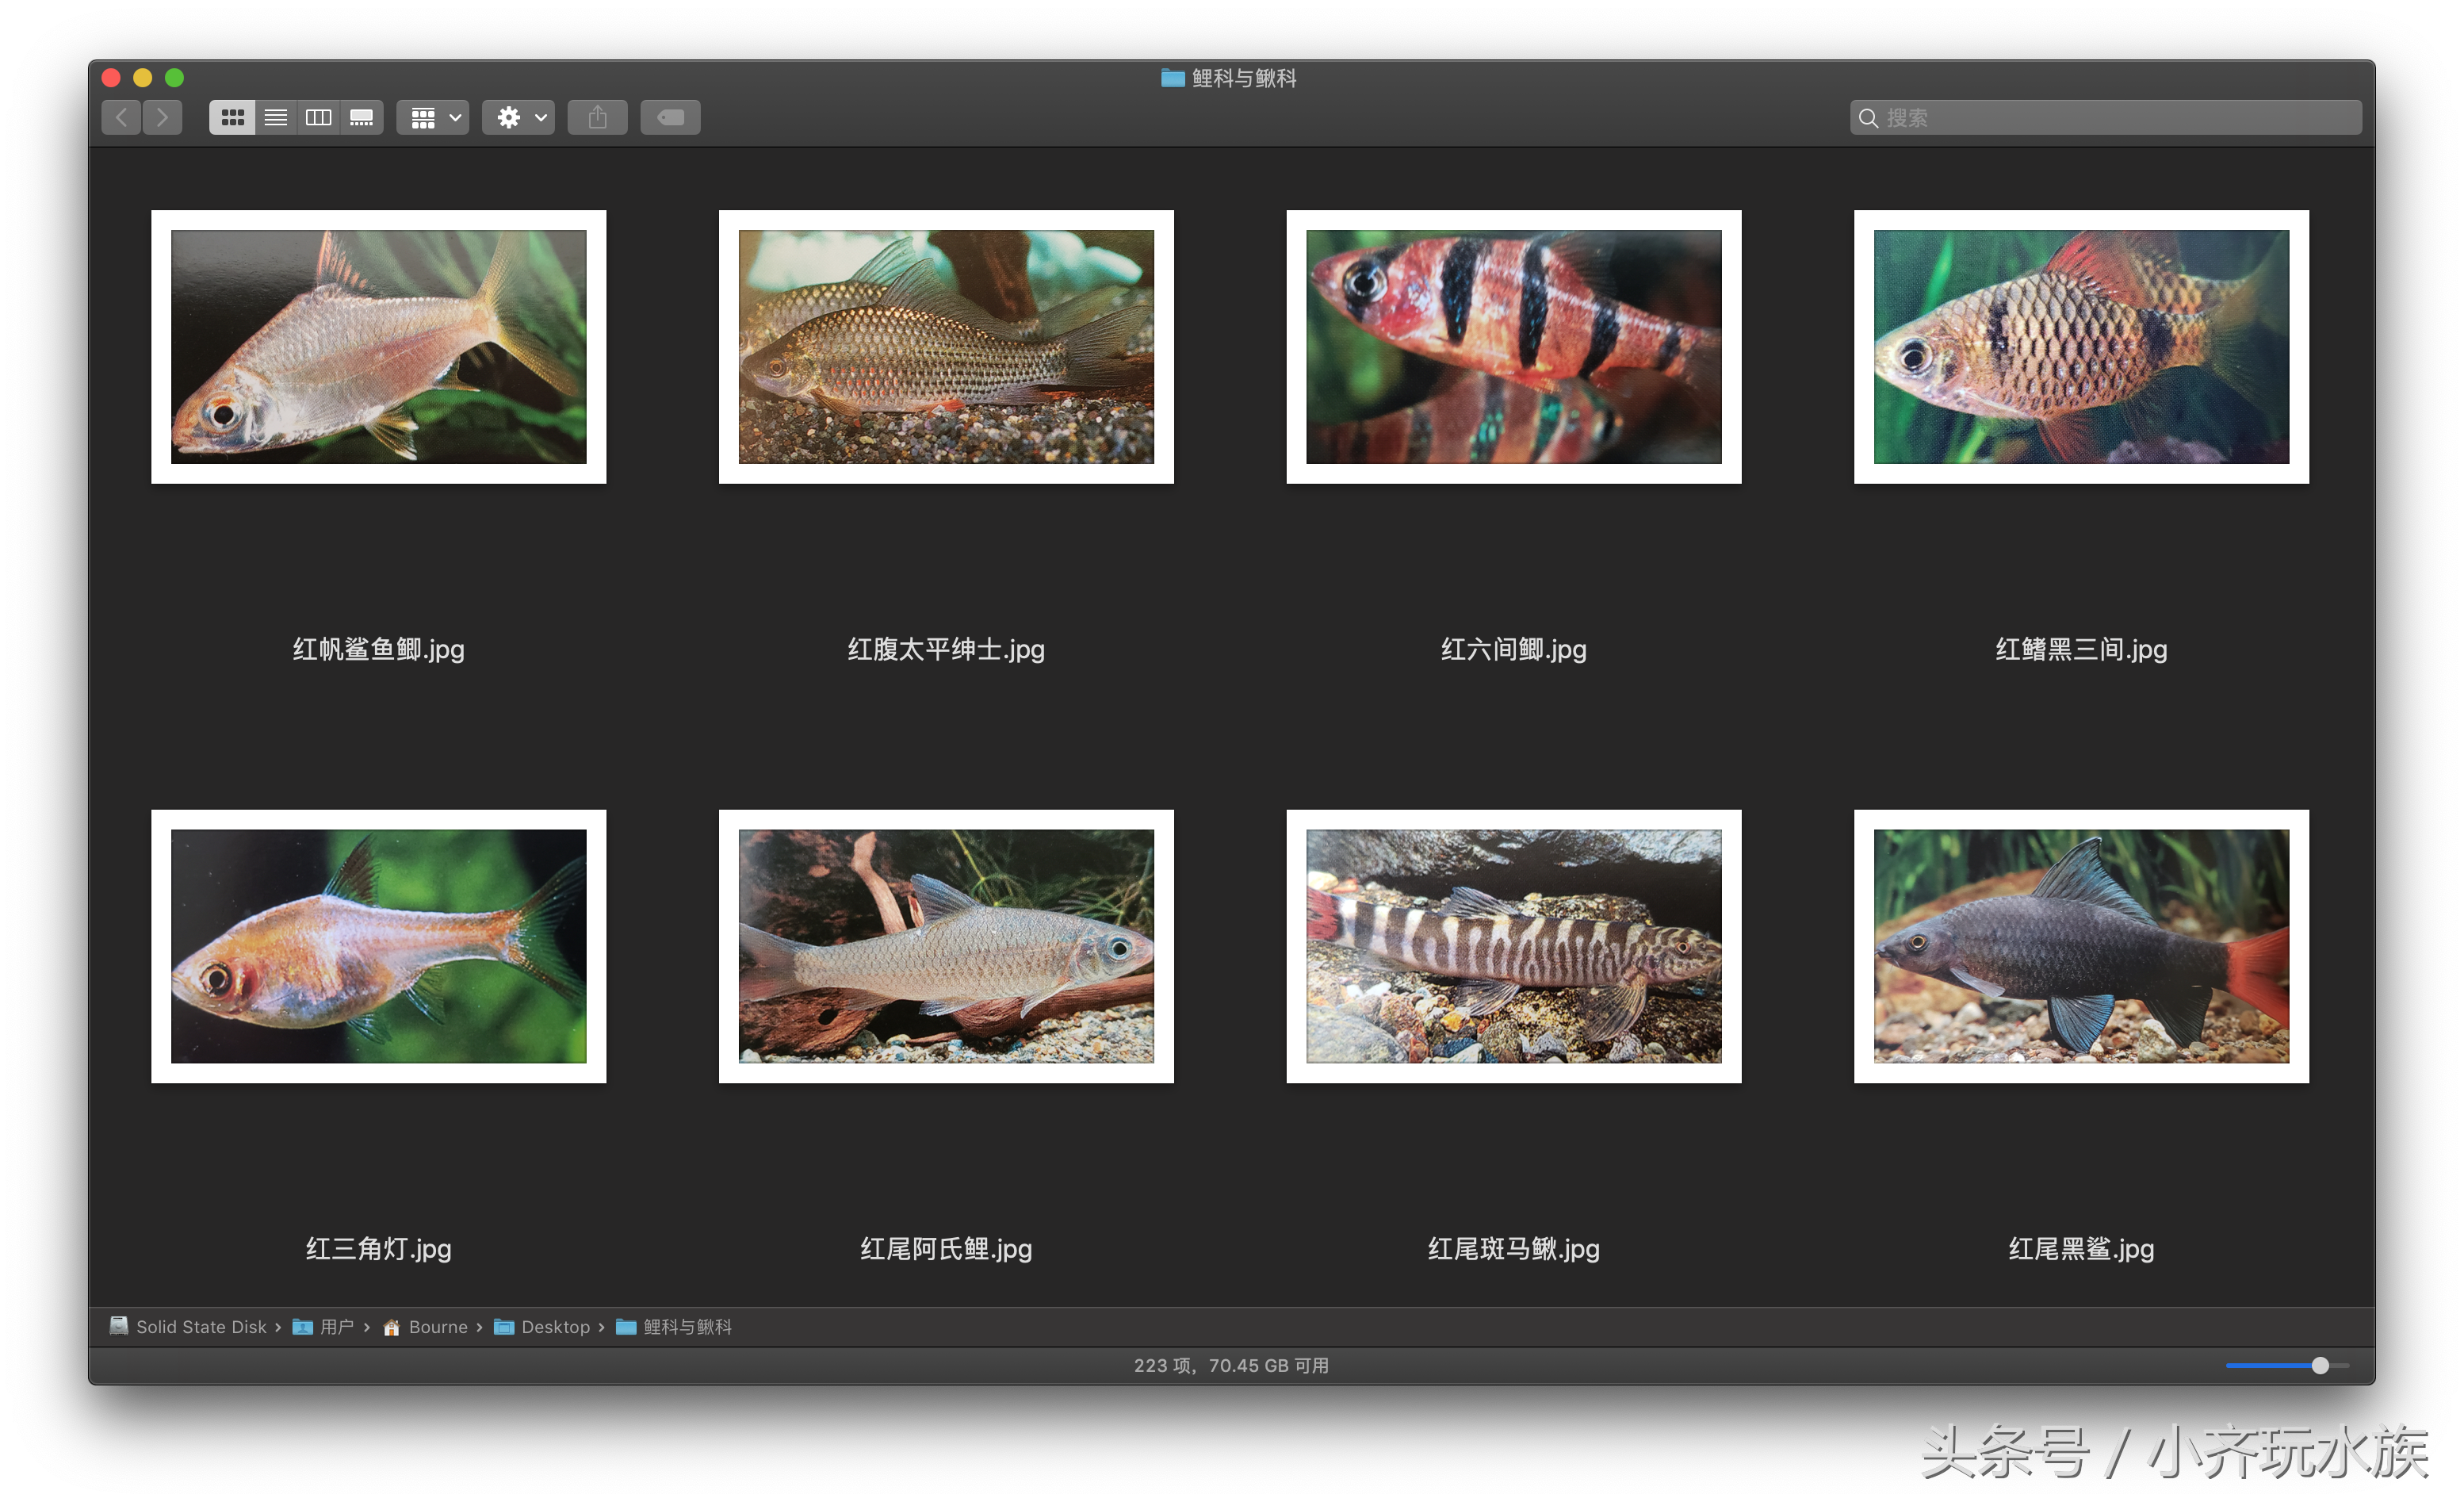This screenshot has height=1502, width=2464.
Task: Click the icon size slider
Action: point(2288,1366)
